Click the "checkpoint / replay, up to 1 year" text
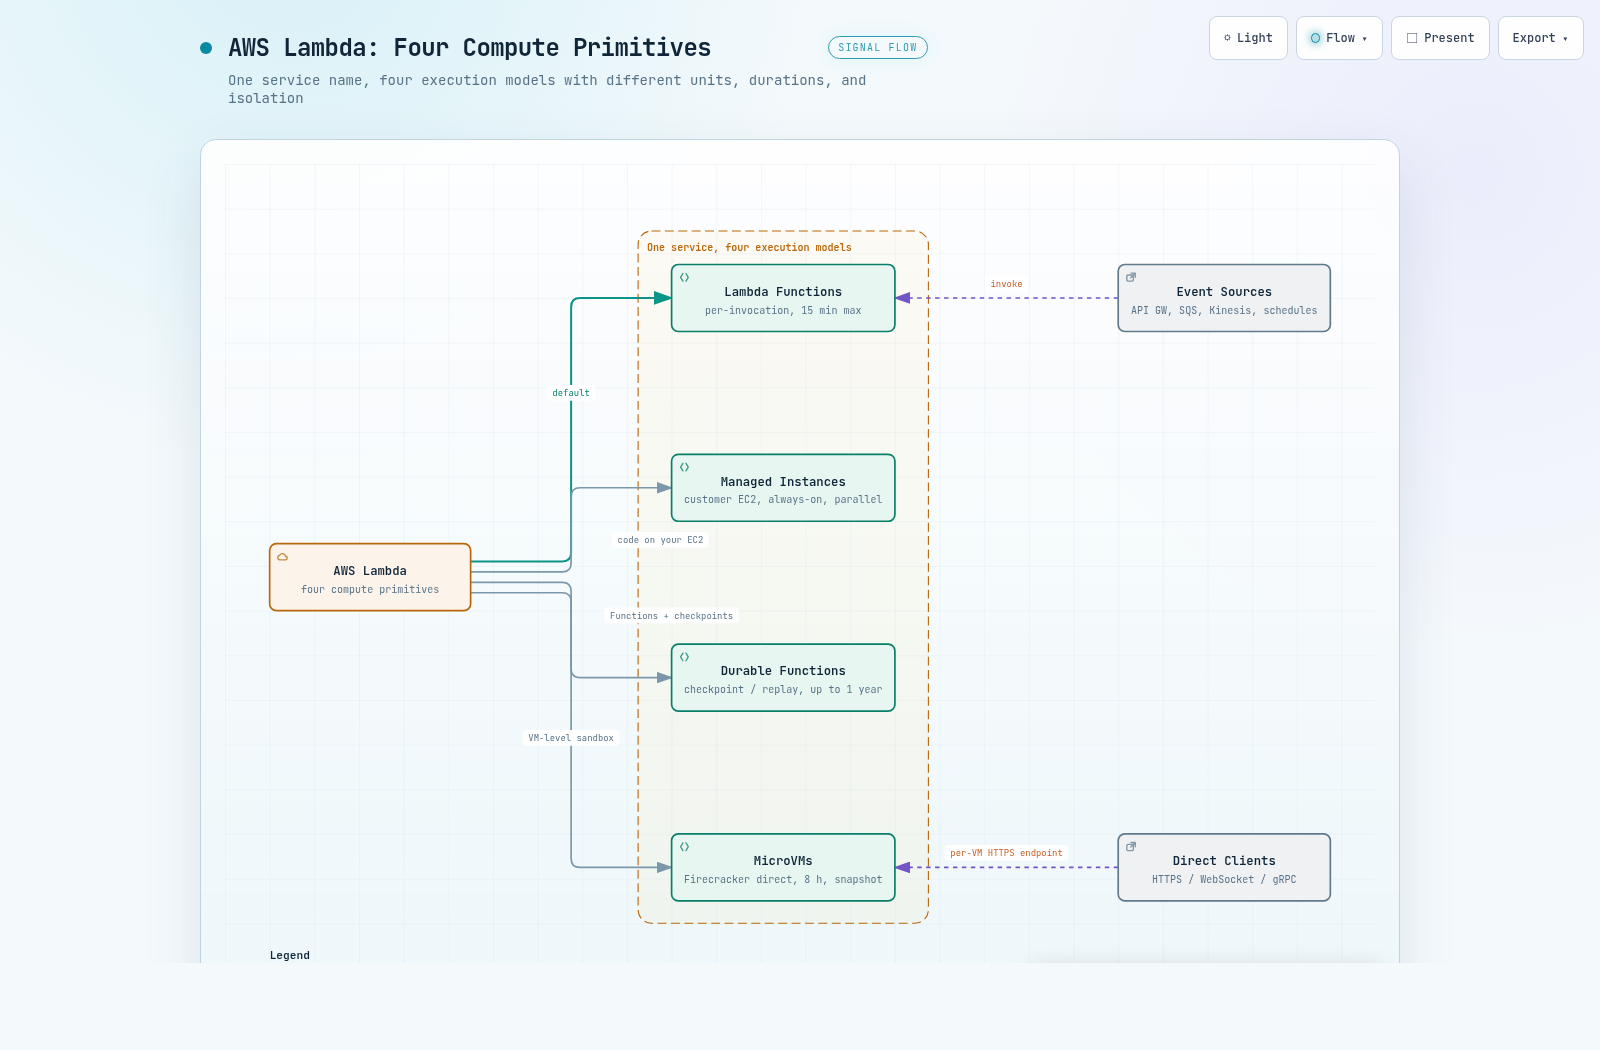1600x1050 pixels. coord(783,690)
